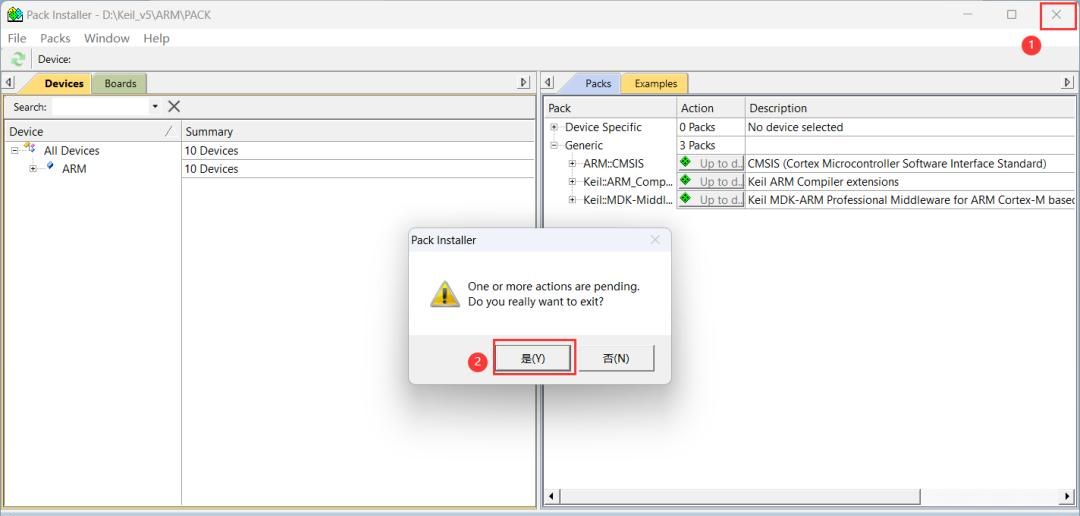Open the search history dropdown arrow

point(155,107)
